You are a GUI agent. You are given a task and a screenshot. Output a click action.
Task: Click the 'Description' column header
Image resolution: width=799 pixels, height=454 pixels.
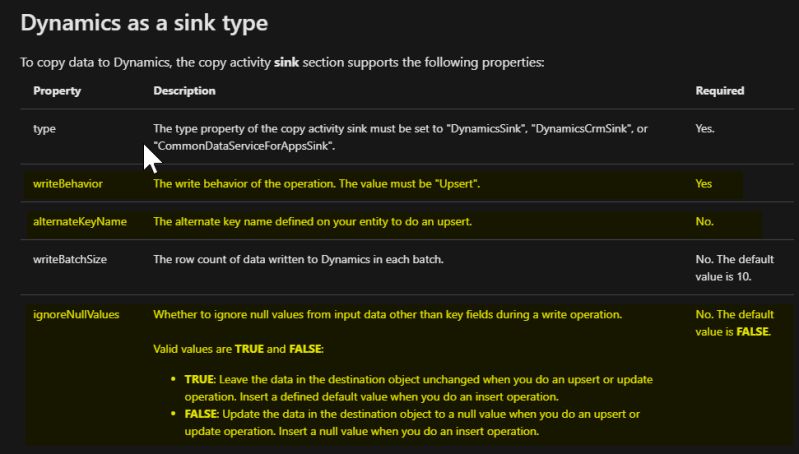pyautogui.click(x=184, y=91)
